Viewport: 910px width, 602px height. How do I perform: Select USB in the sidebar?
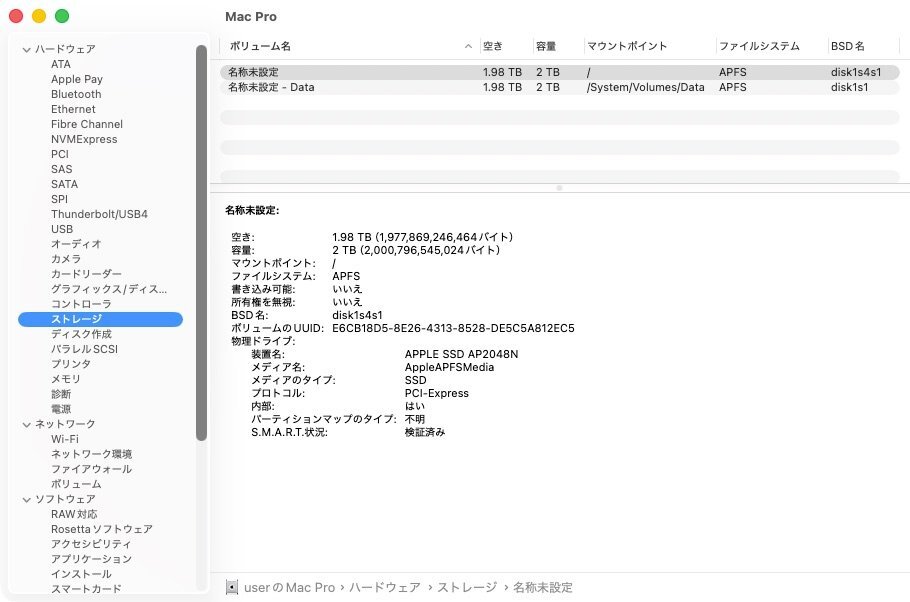[62, 229]
